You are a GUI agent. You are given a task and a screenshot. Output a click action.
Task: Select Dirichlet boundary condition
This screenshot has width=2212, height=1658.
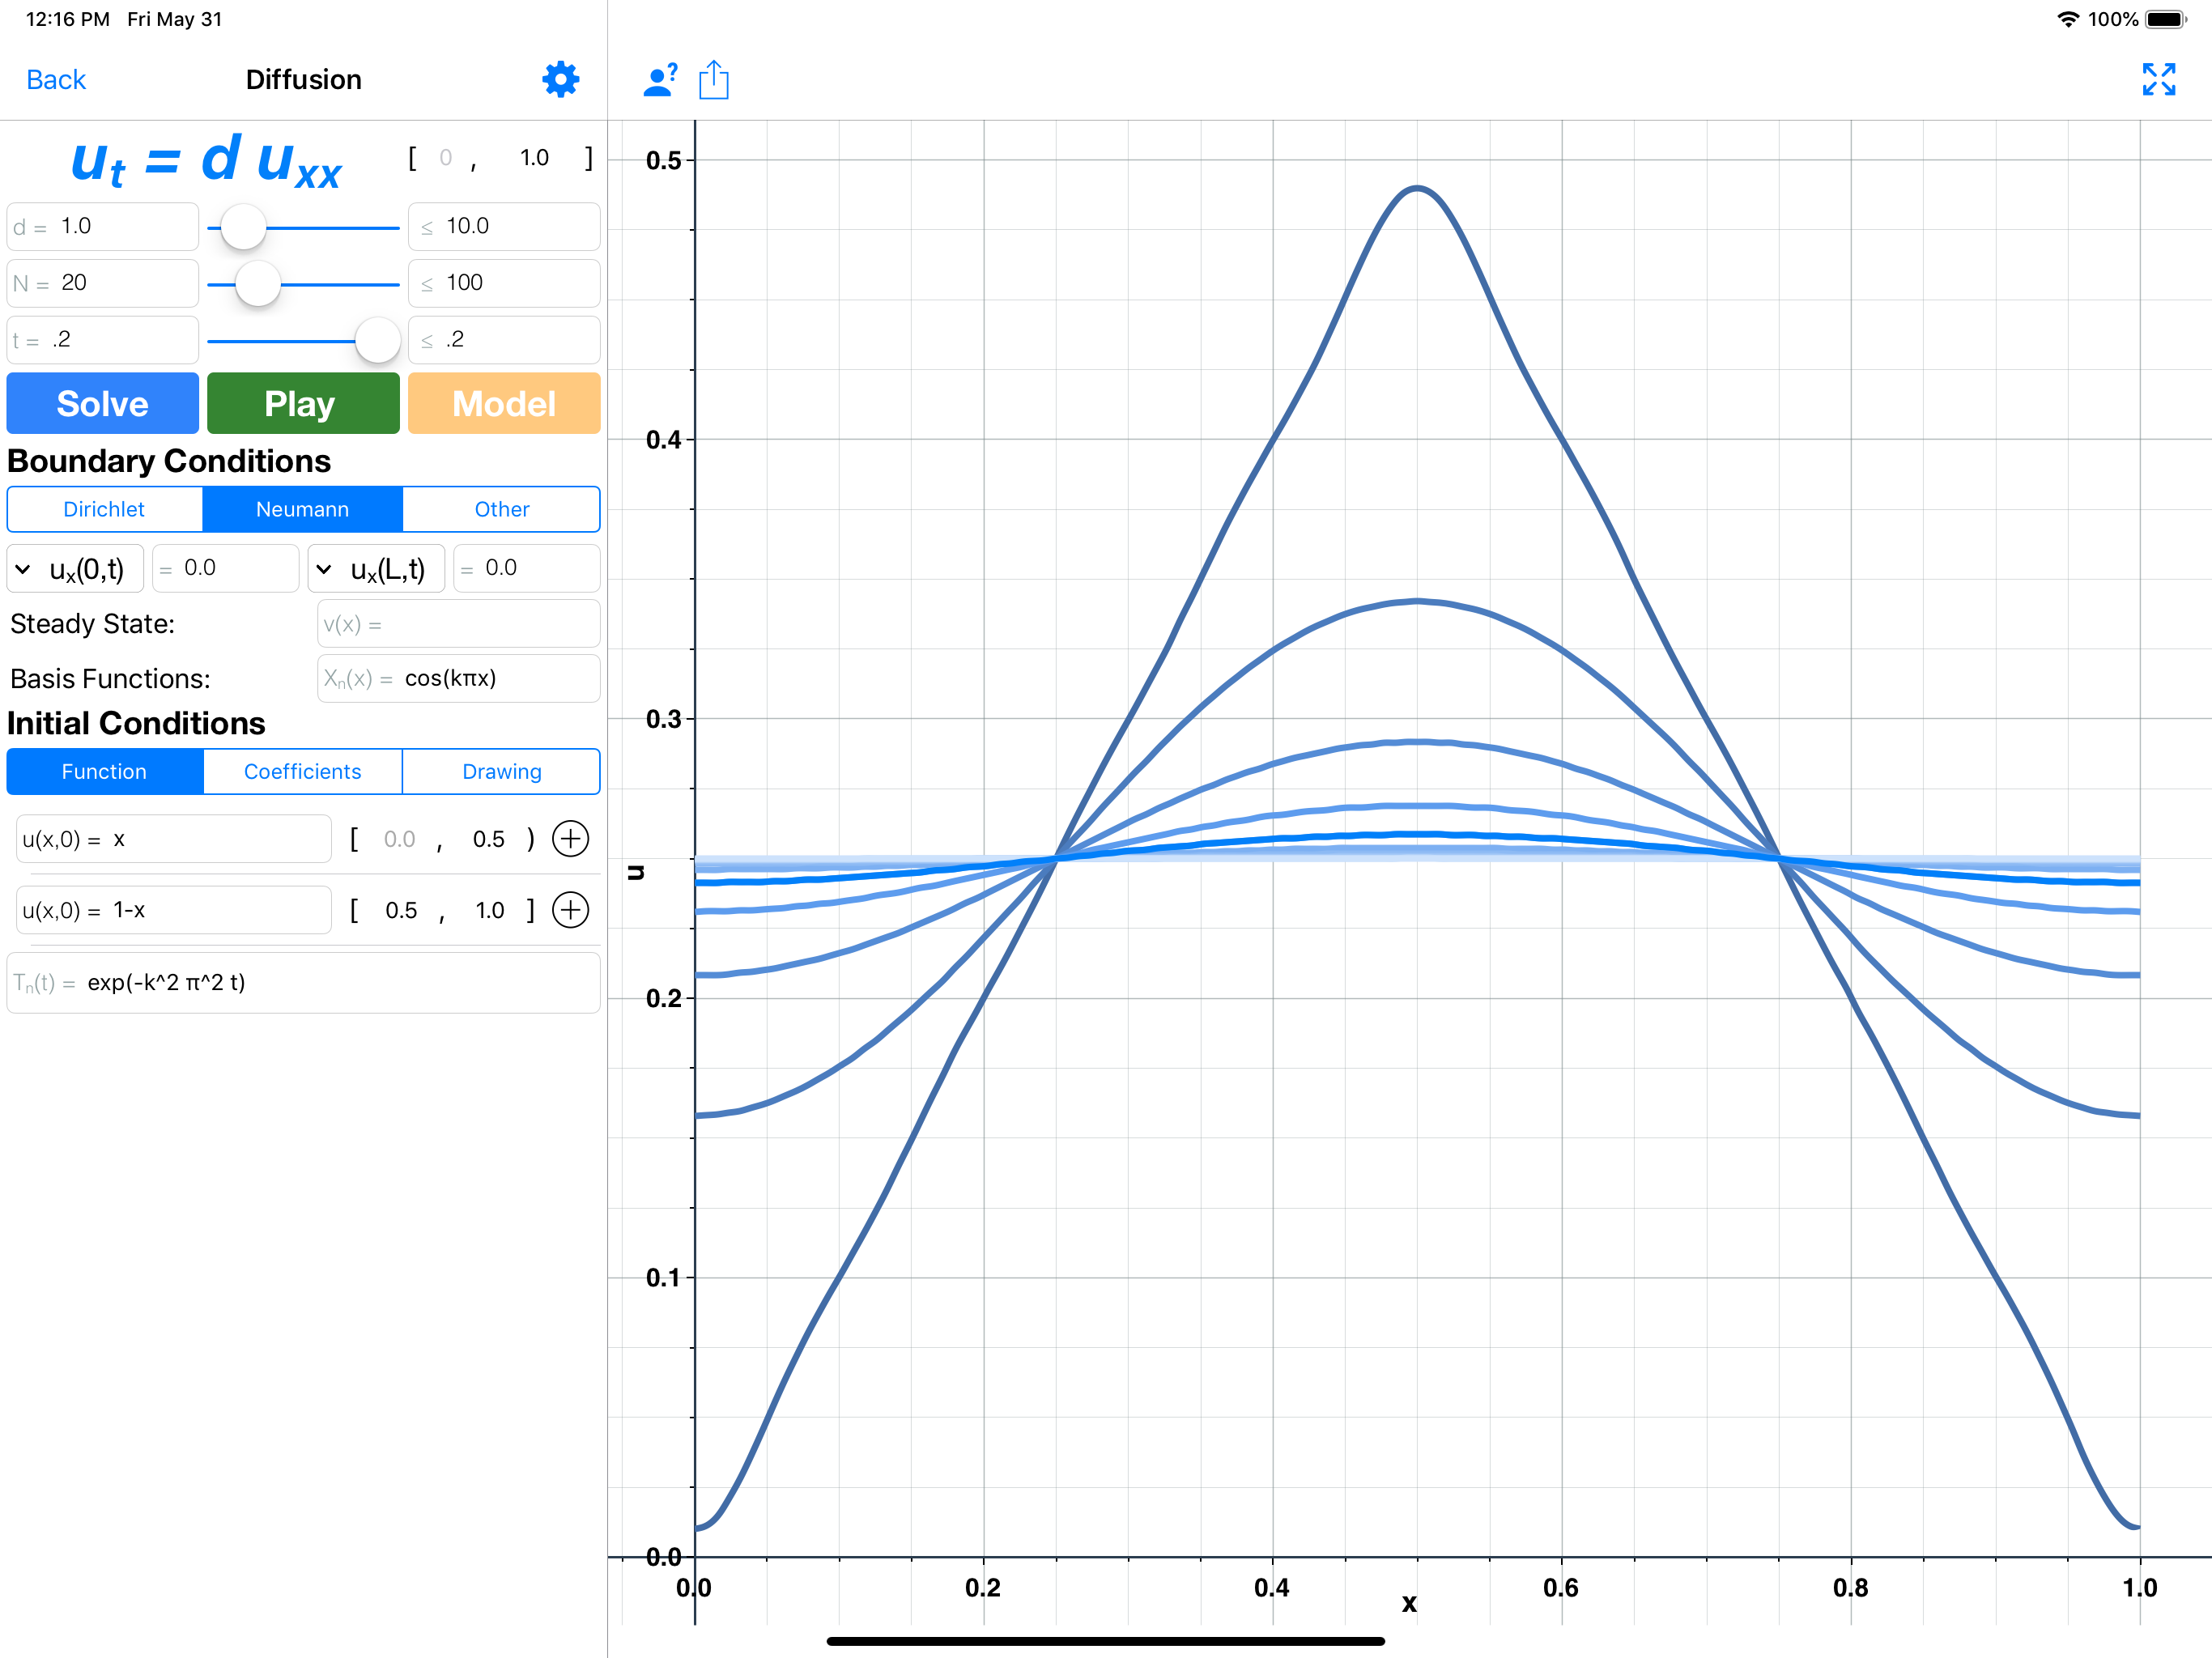click(104, 509)
